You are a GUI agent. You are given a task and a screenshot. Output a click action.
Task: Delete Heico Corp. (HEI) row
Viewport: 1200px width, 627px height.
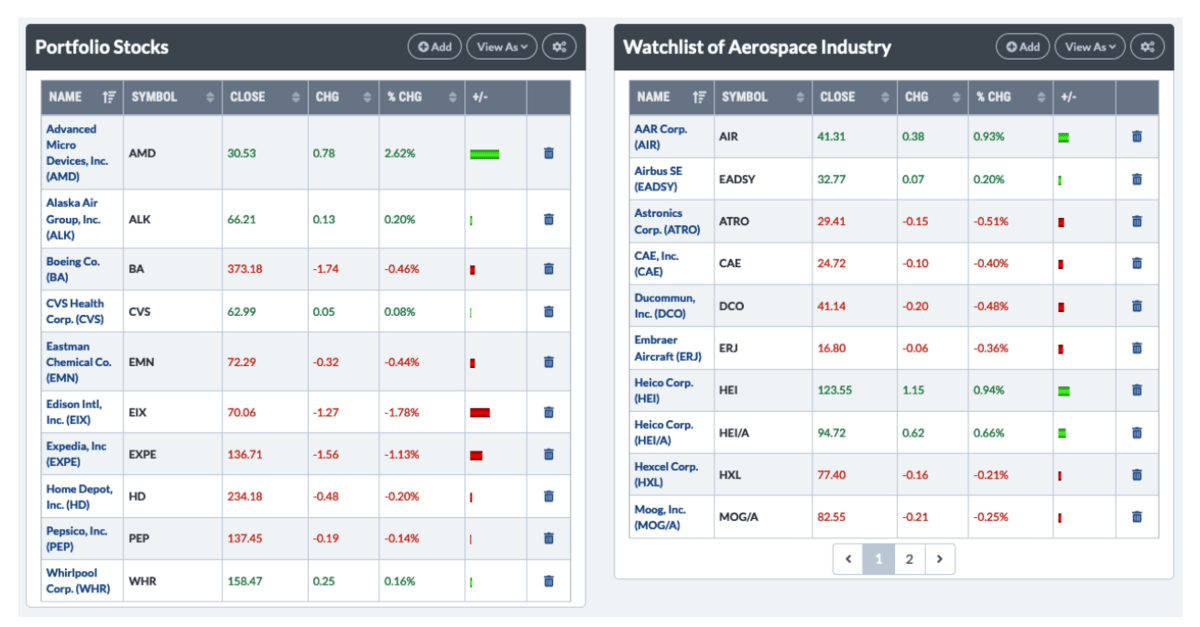tap(1137, 390)
